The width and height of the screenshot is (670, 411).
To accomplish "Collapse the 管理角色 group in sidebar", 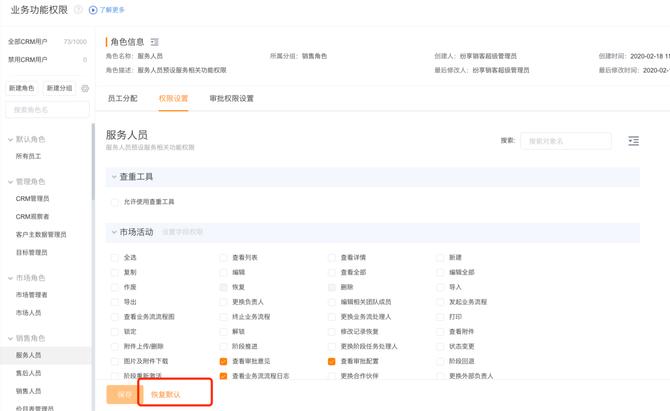I will click(10, 182).
